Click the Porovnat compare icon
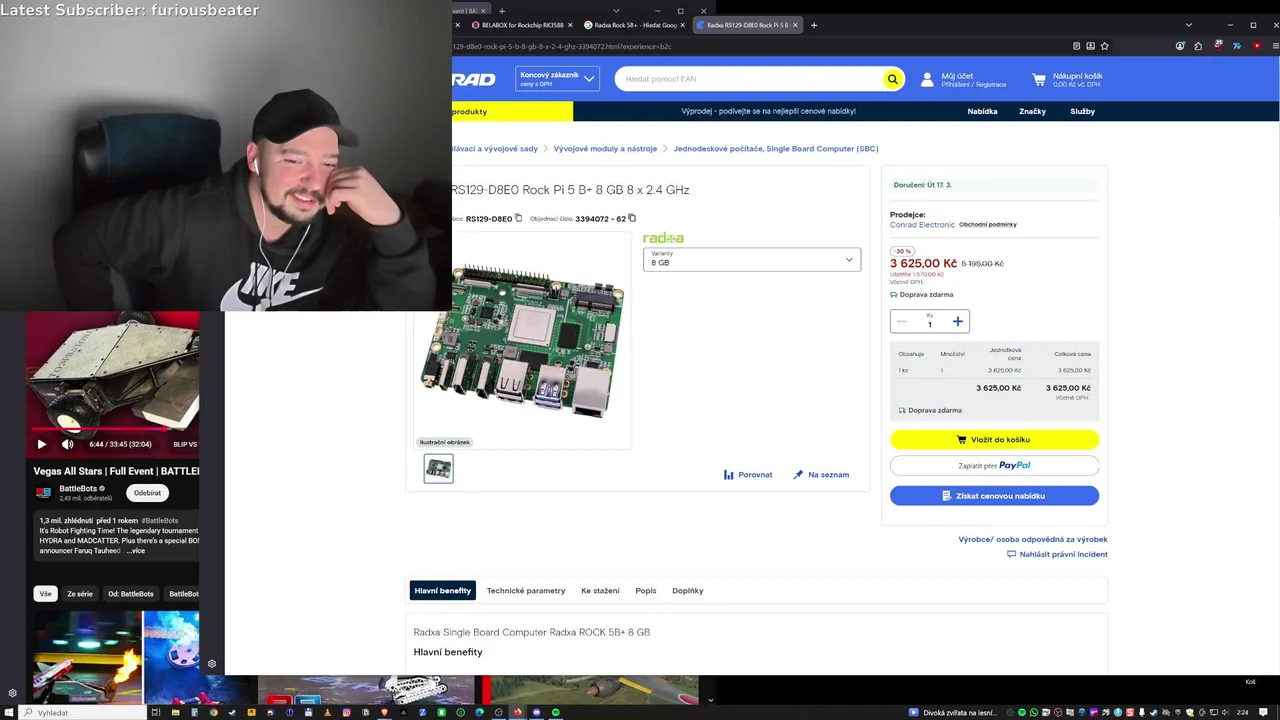 click(729, 475)
